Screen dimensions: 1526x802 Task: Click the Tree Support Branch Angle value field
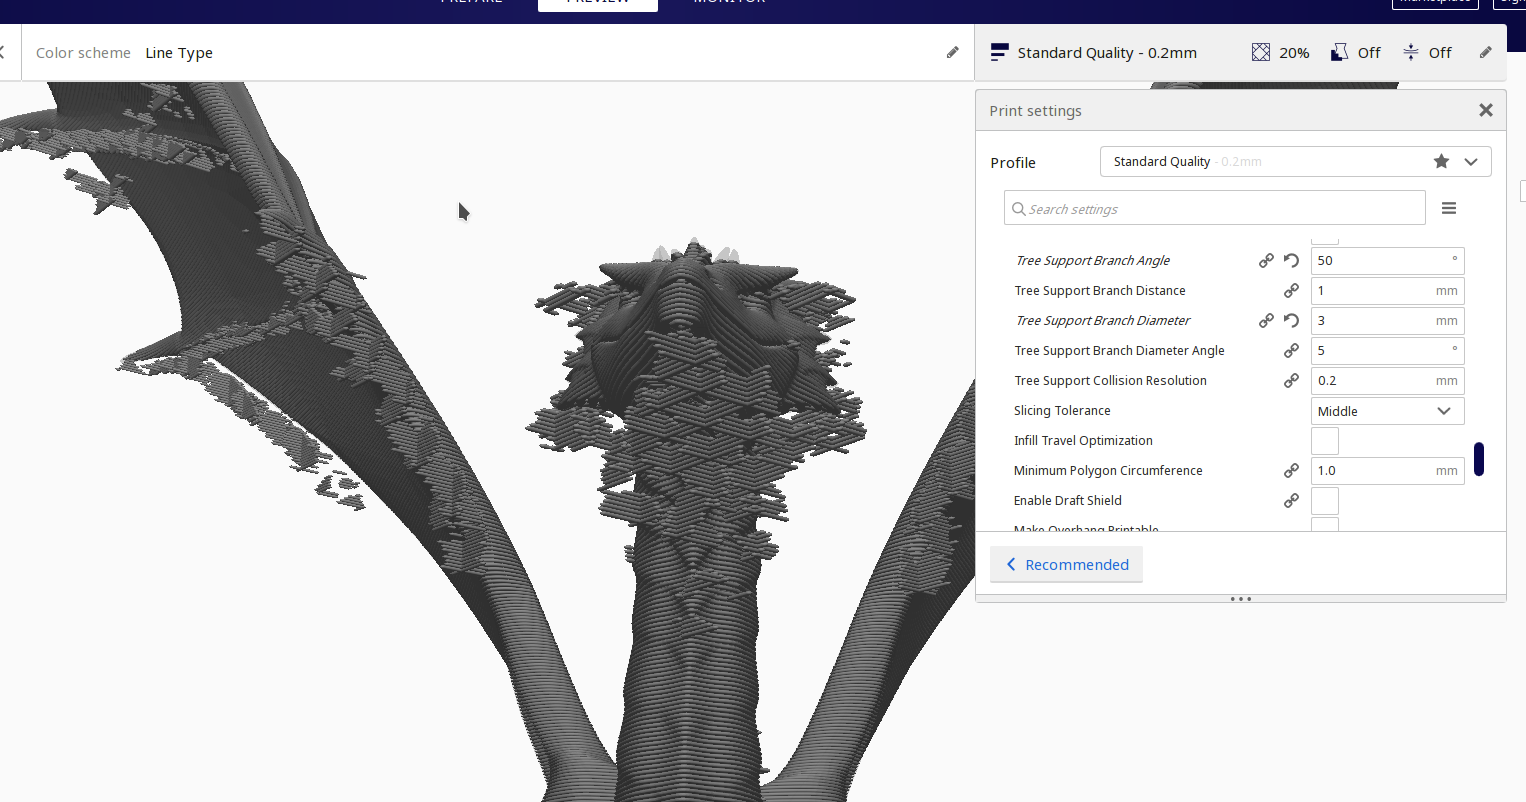pos(1387,260)
